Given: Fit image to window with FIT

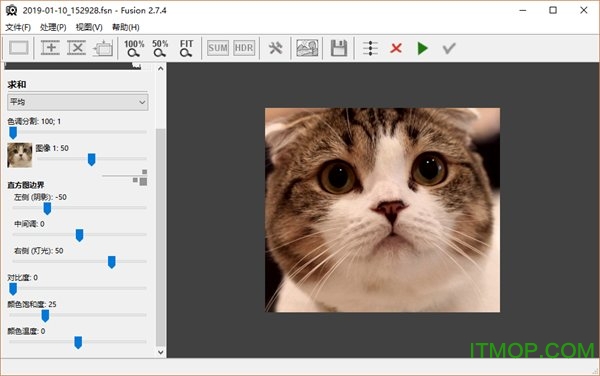Looking at the screenshot, I should [x=186, y=48].
